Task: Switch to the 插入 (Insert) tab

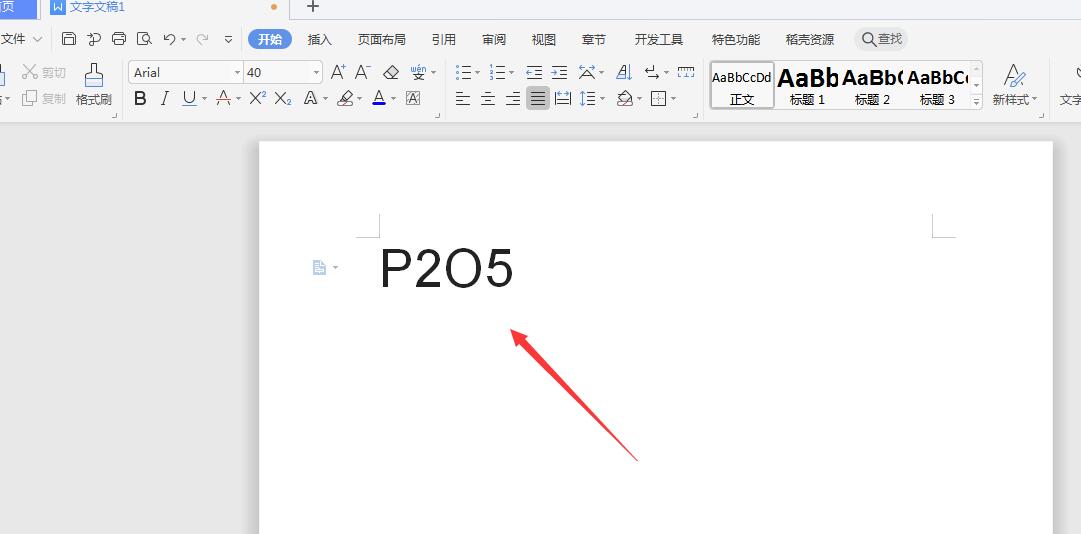Action: (x=320, y=39)
